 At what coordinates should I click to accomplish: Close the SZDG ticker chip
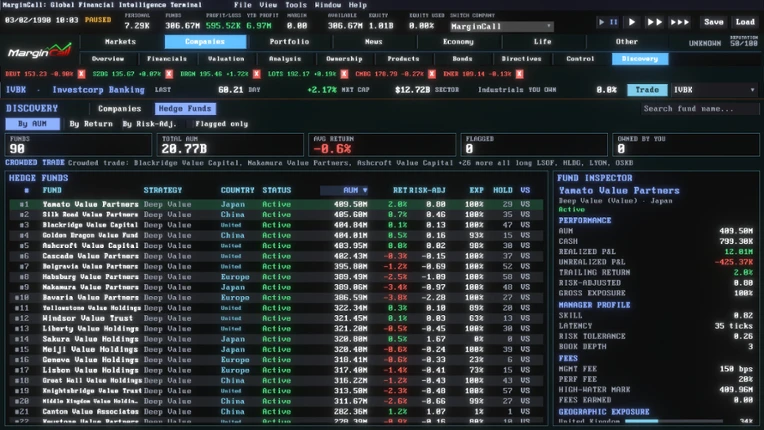pos(169,74)
